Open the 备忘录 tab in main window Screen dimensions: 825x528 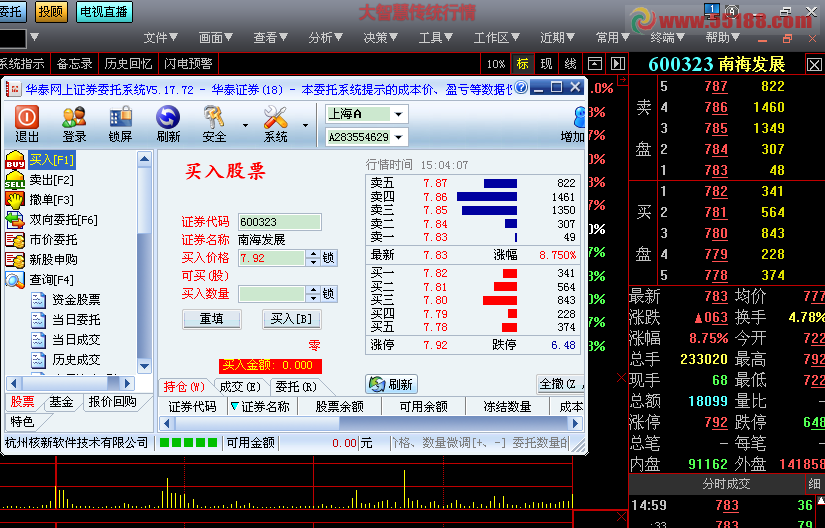click(74, 64)
